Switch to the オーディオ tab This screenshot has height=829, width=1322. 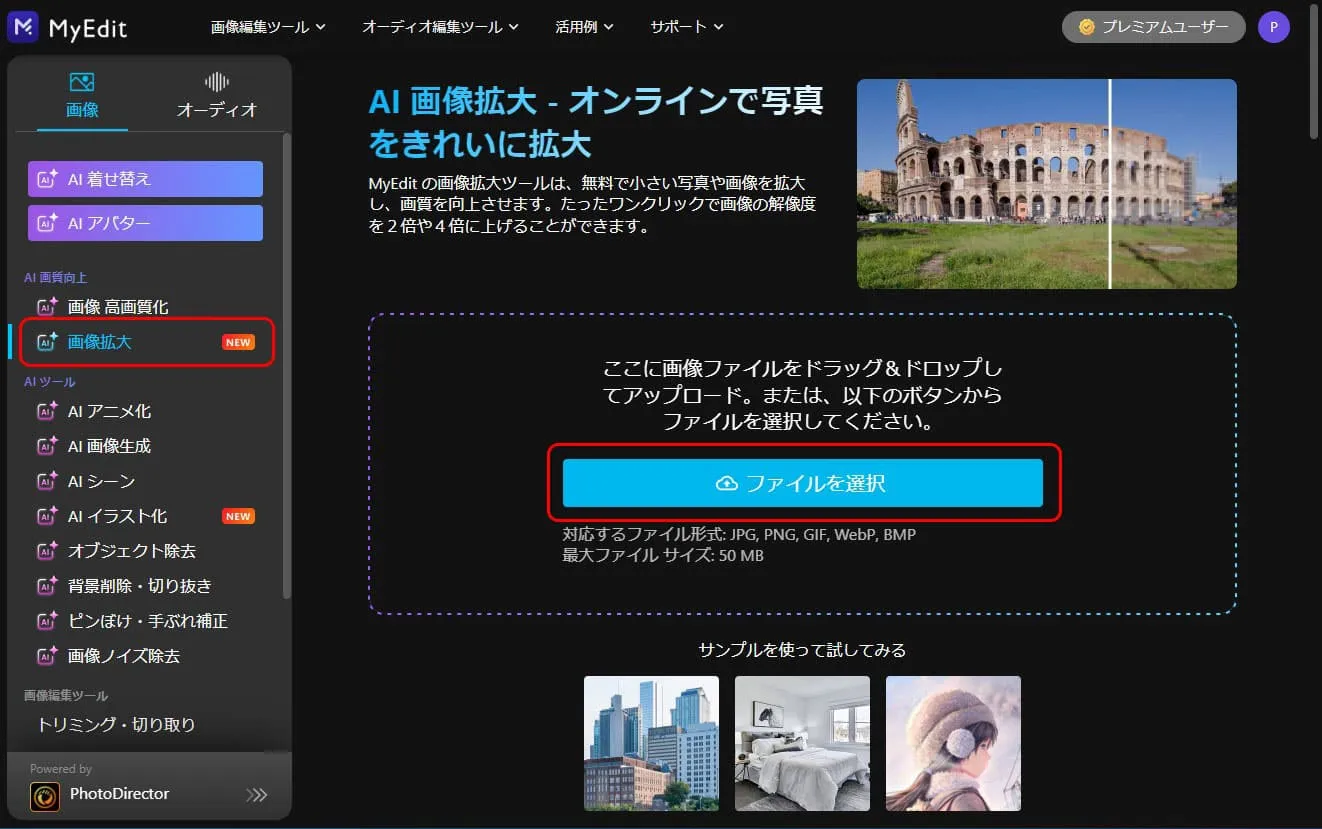(x=217, y=96)
